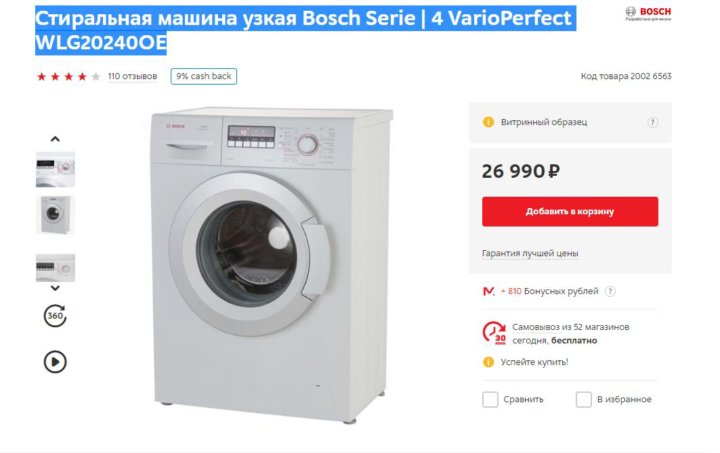The image size is (720, 453).
Task: Open the 110 отзывов reviews link
Action: [132, 76]
